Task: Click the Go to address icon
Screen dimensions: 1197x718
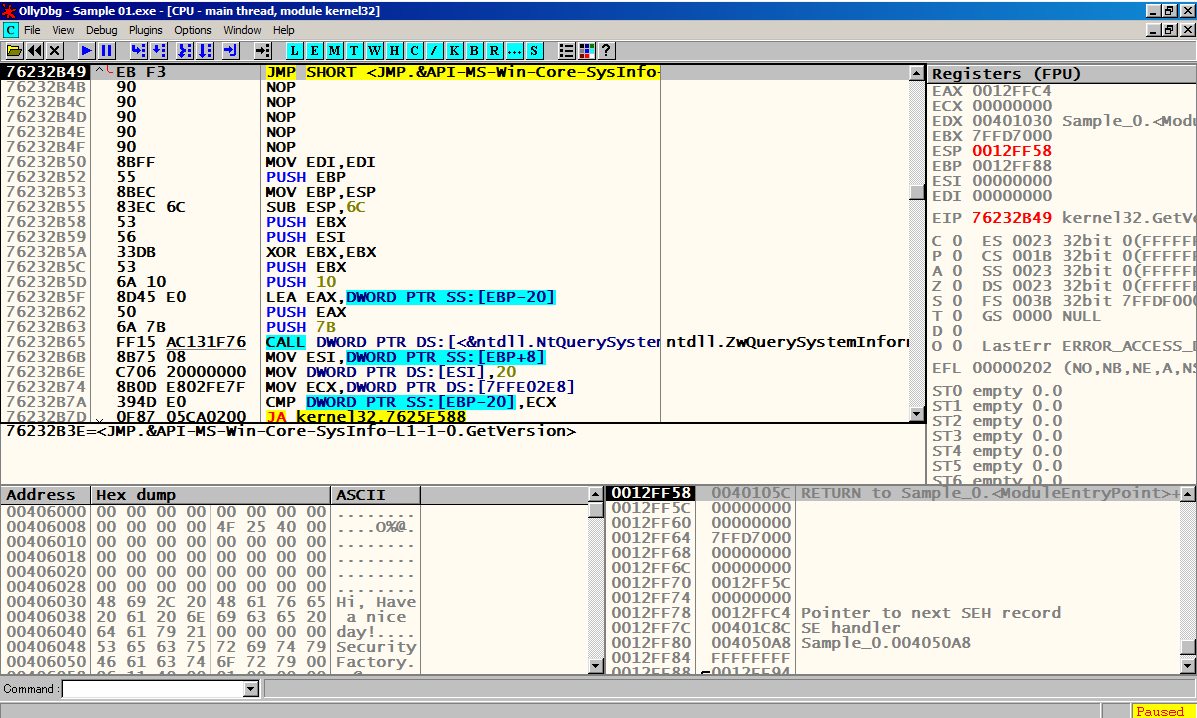Action: point(263,50)
